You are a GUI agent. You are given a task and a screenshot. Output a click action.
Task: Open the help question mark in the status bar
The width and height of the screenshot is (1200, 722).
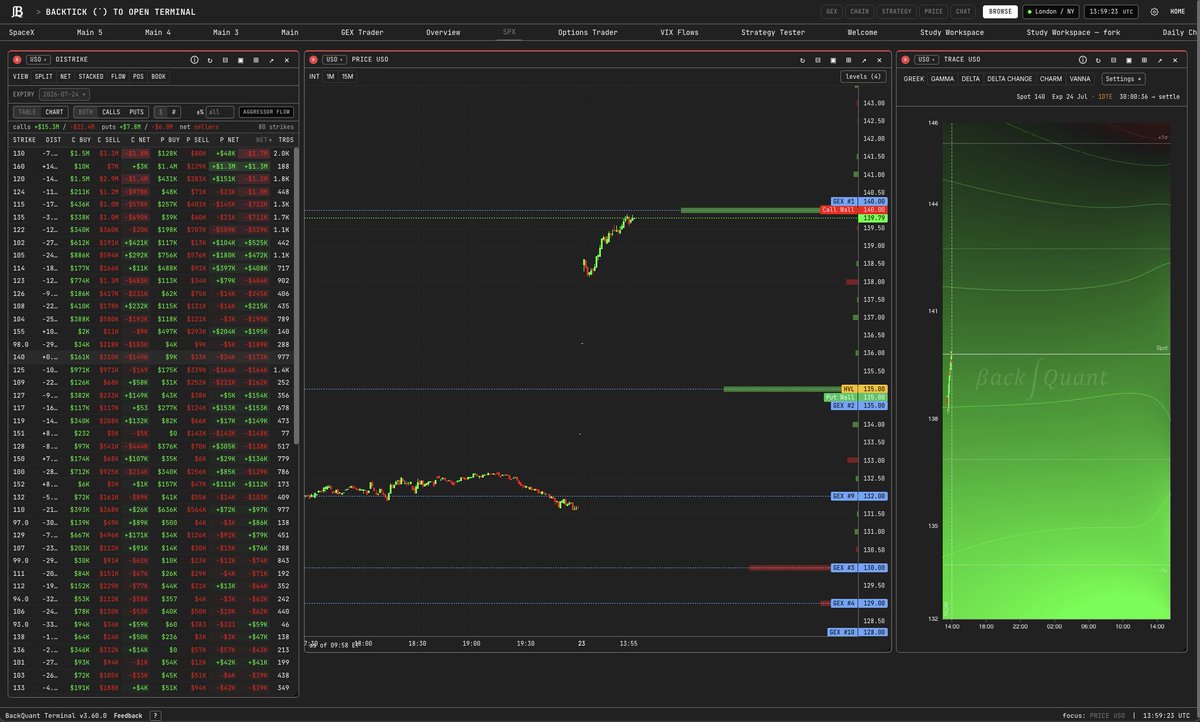(155, 715)
